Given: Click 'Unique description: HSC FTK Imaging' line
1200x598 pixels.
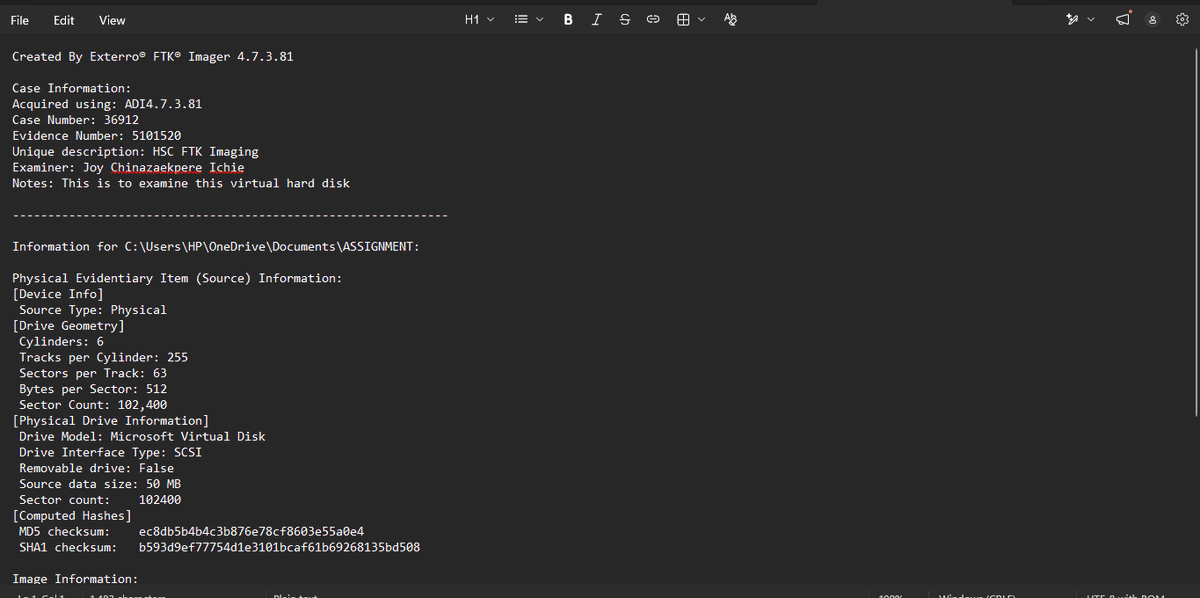Looking at the screenshot, I should pos(135,152).
